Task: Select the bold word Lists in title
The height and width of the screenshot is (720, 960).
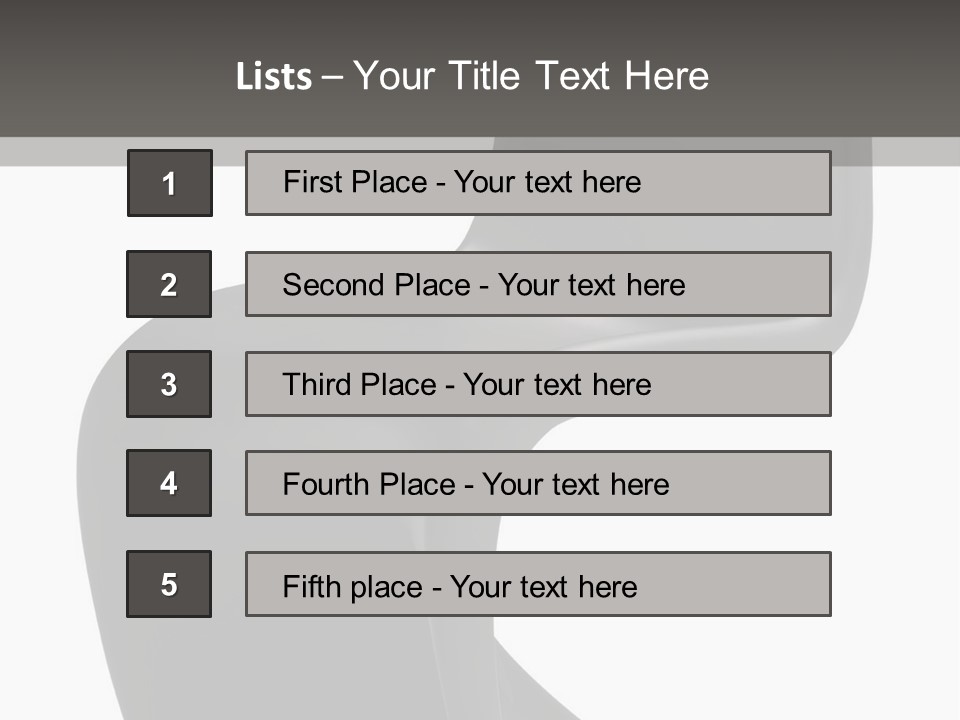Action: coord(274,77)
